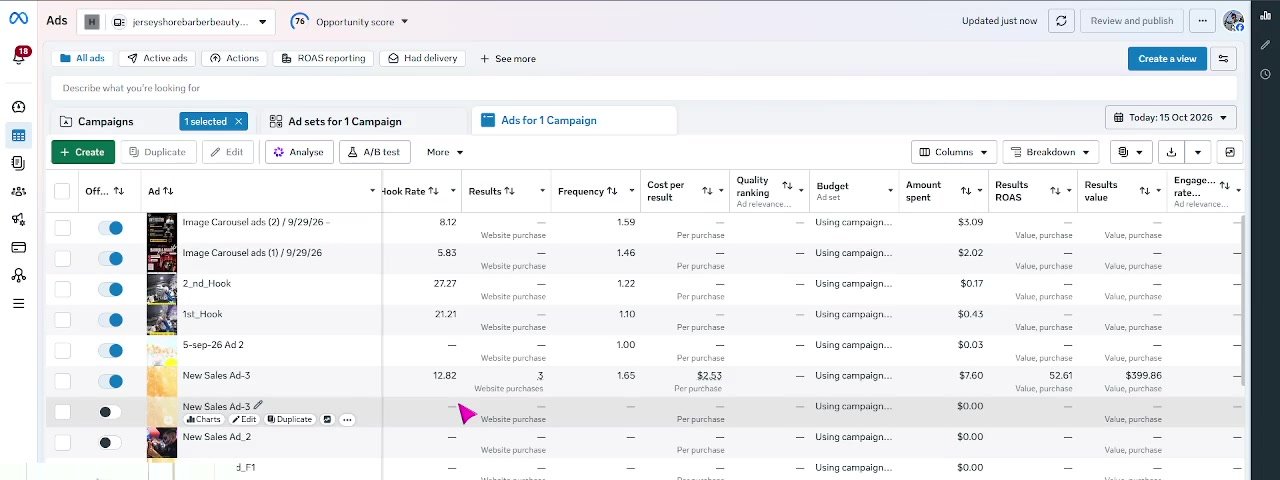Open the edit pencil icon in right rail
Viewport: 1280px width, 480px height.
coord(1265,47)
